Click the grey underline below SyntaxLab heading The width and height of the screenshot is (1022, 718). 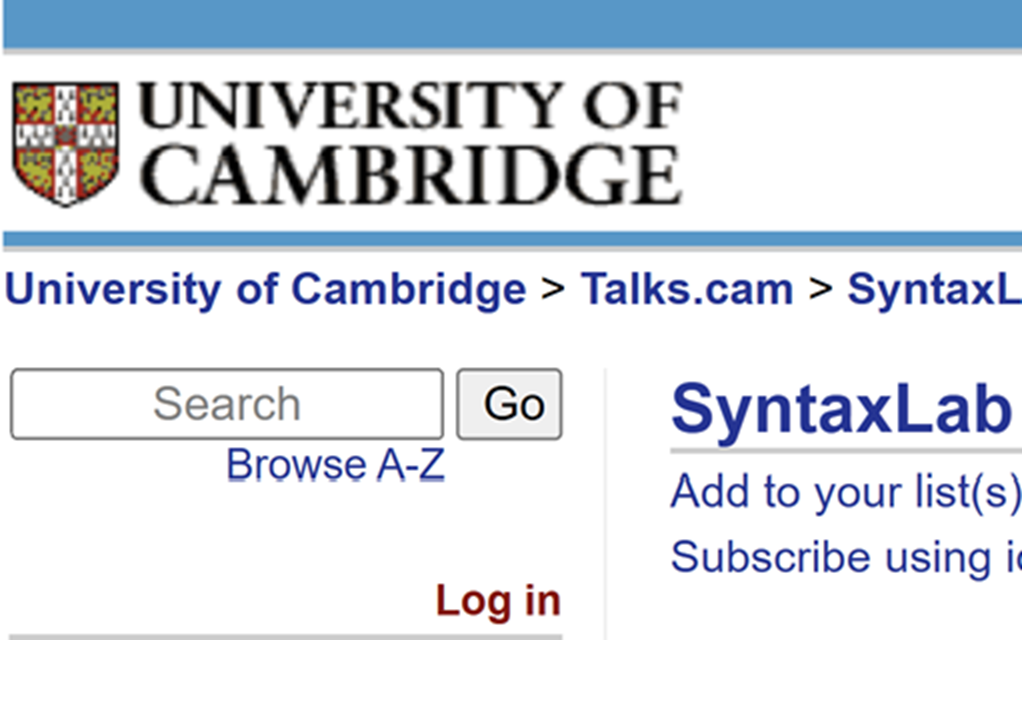pyautogui.click(x=845, y=451)
